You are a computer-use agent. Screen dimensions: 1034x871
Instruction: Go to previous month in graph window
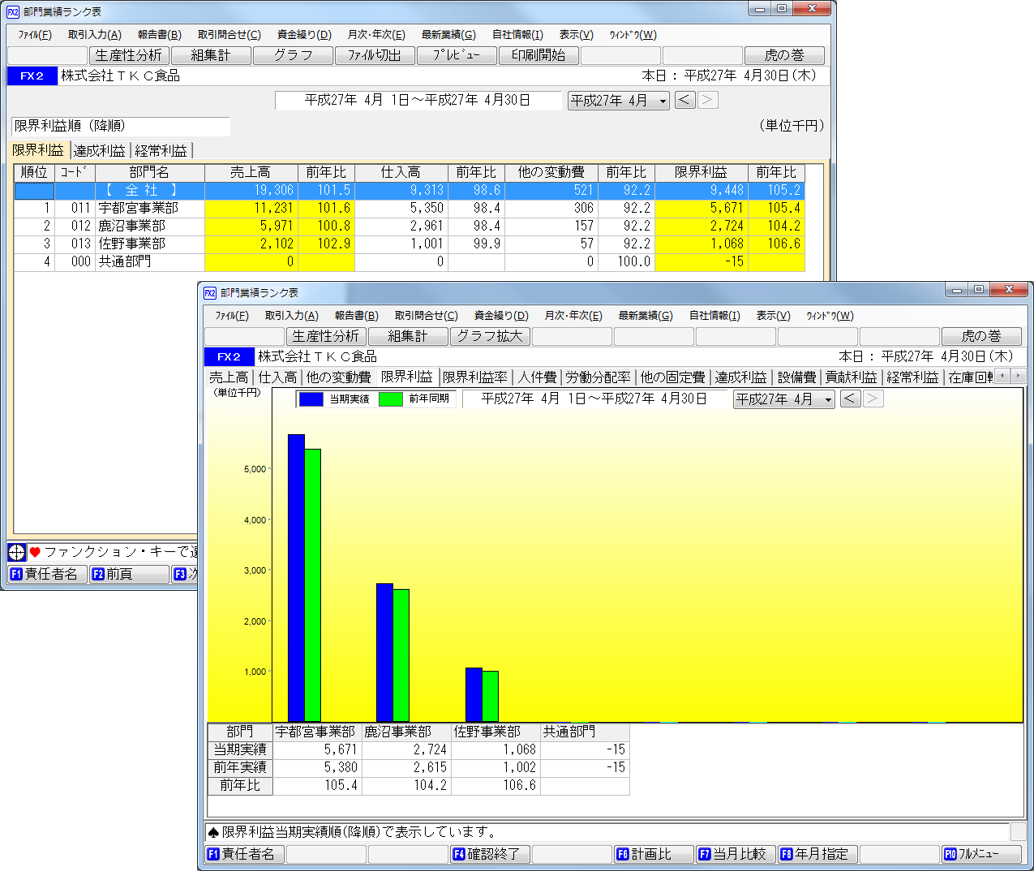[x=850, y=398]
